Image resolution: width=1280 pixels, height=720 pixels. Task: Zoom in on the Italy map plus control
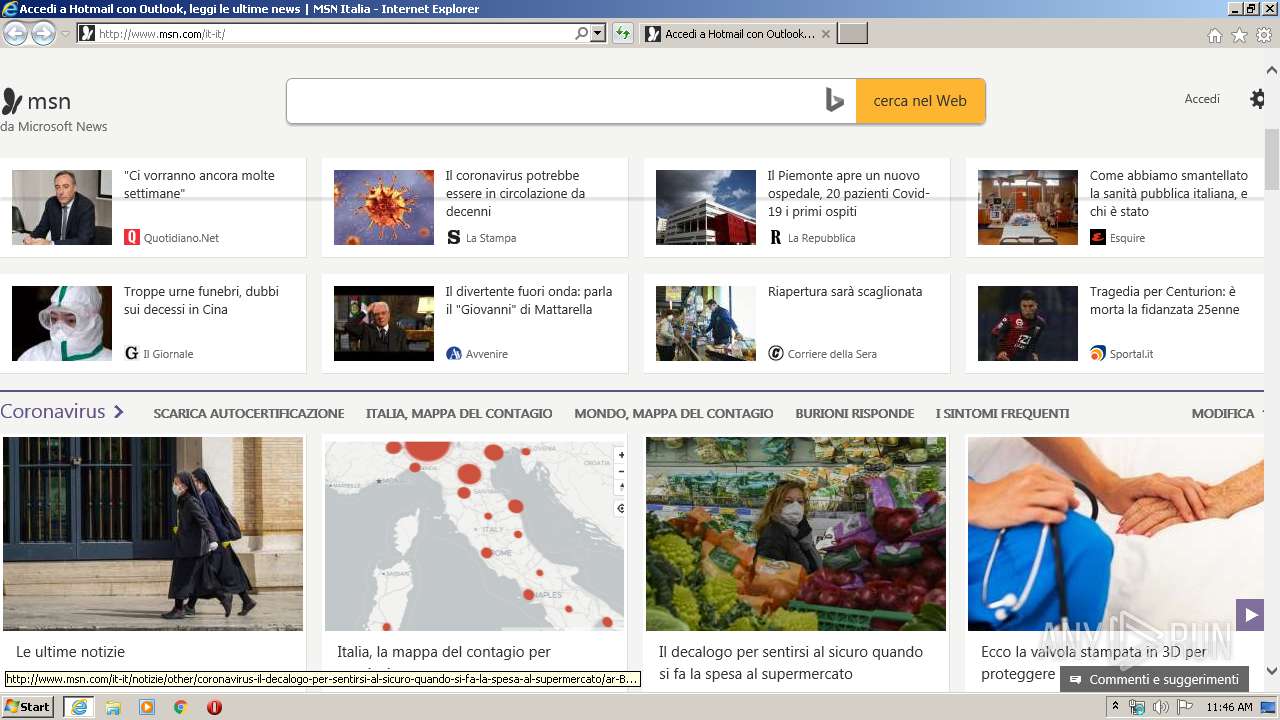click(x=620, y=455)
